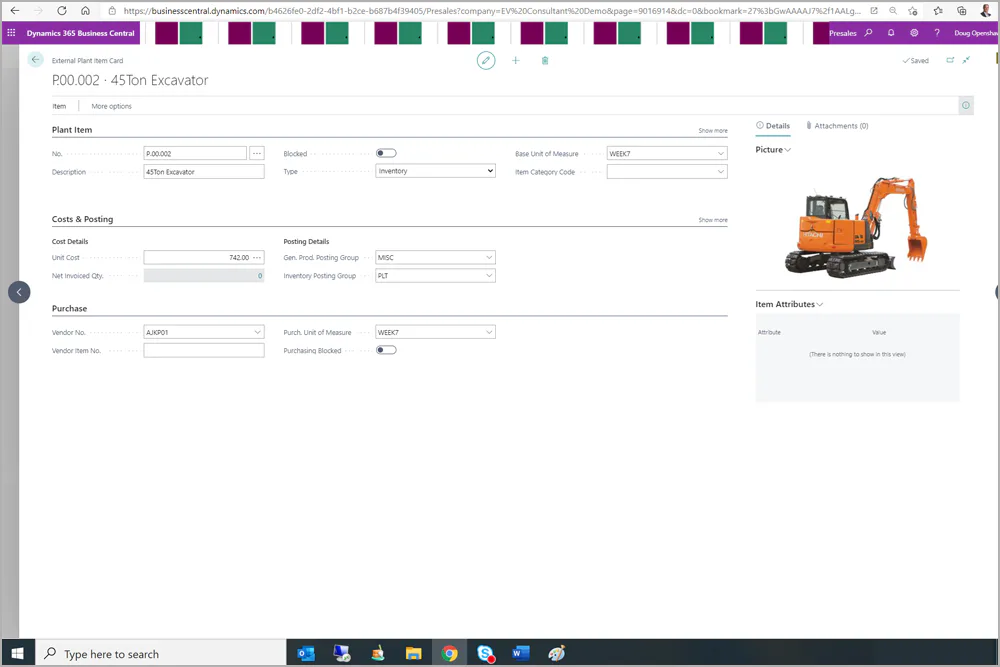Open the Outlook taskbar icon

(x=306, y=654)
